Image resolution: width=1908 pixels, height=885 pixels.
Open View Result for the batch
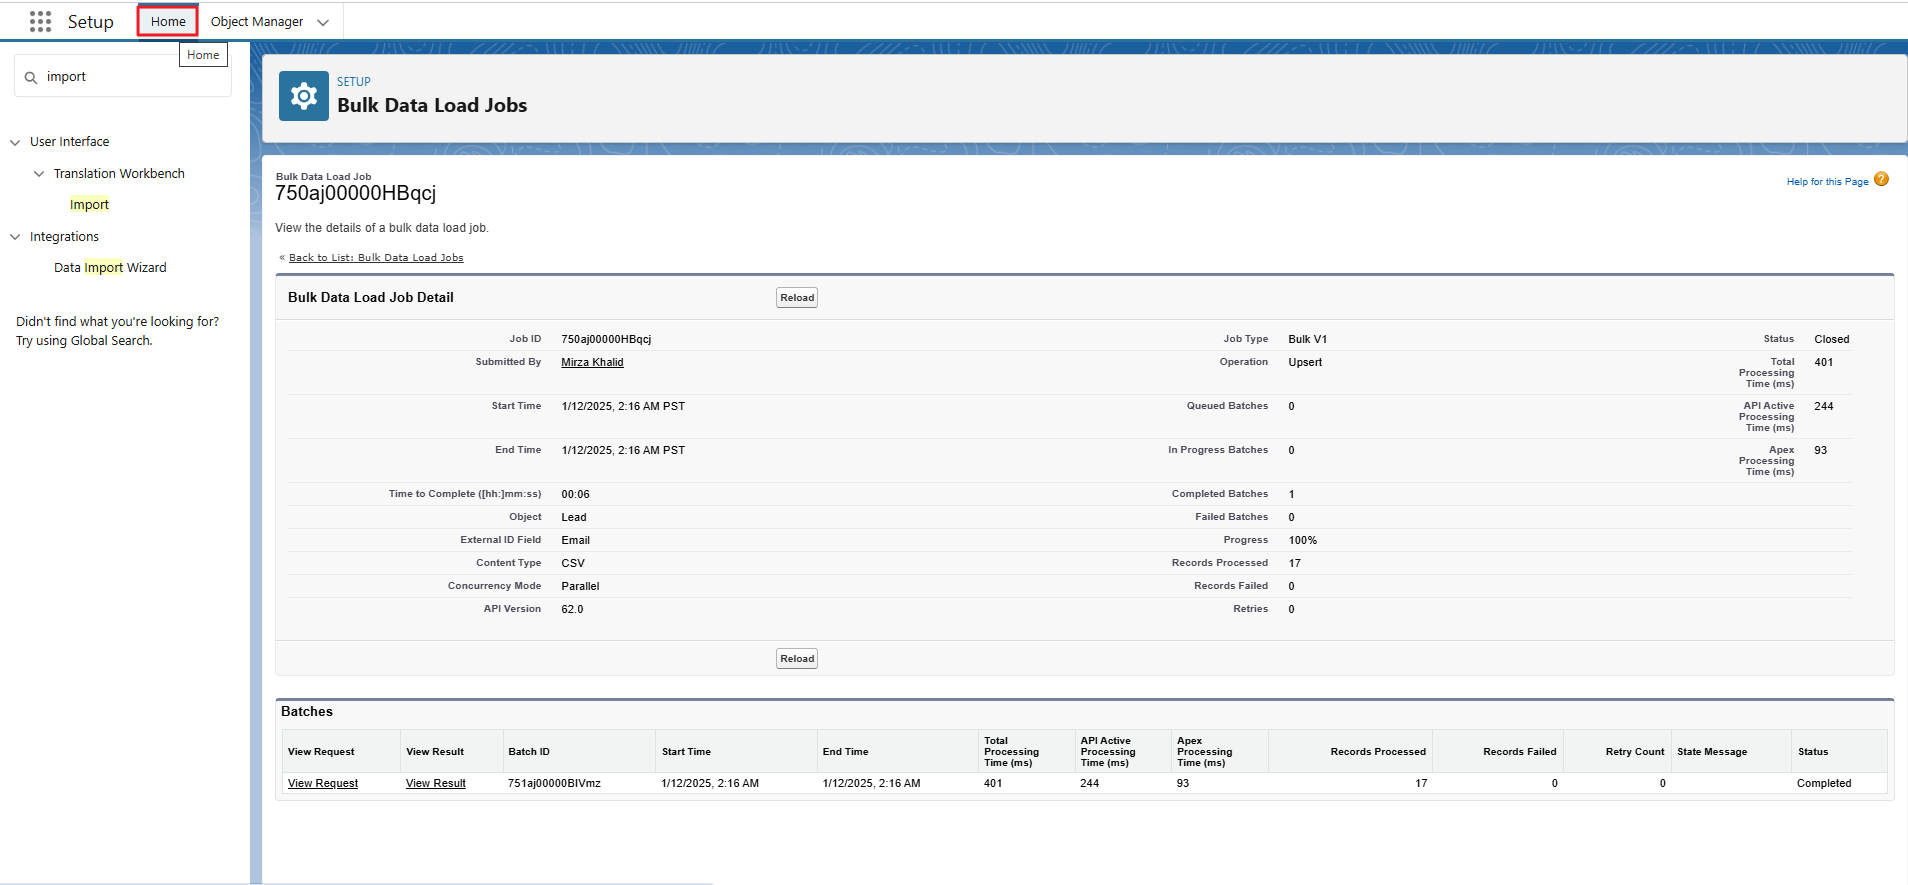[x=435, y=784]
